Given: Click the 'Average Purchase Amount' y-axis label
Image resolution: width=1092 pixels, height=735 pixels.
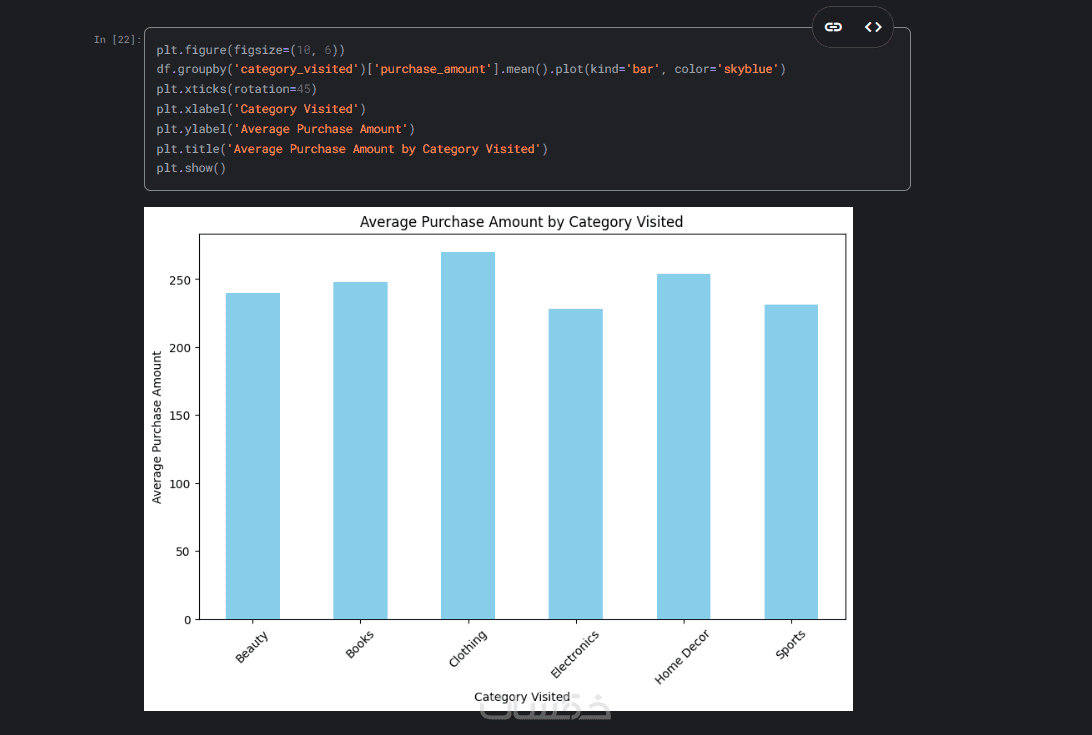Looking at the screenshot, I should point(157,427).
